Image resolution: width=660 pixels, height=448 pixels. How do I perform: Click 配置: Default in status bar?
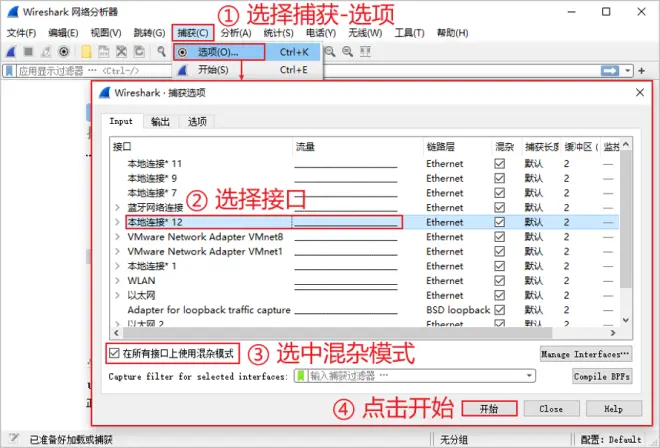click(x=610, y=440)
